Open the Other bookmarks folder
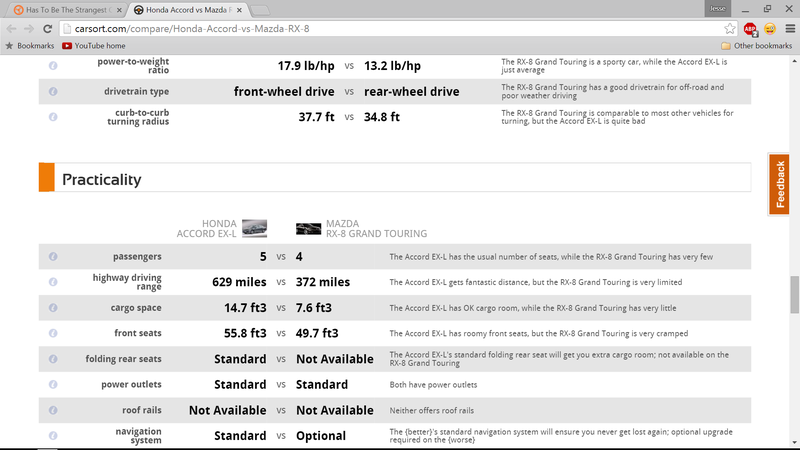The width and height of the screenshot is (800, 450). click(x=757, y=46)
